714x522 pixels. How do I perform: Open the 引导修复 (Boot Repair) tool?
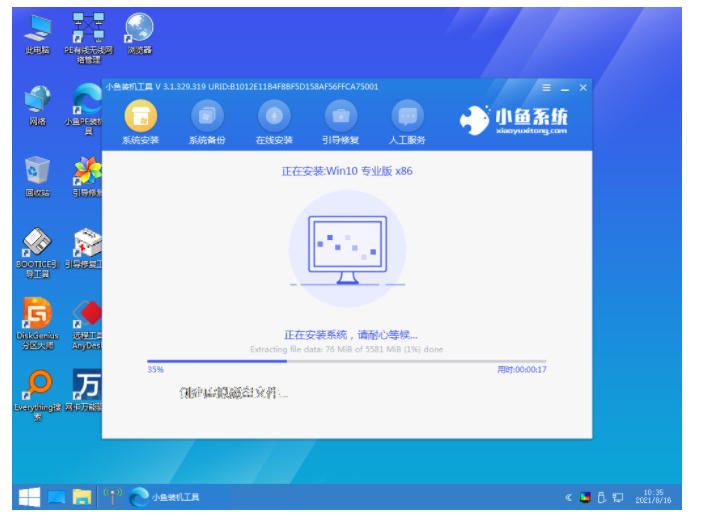pyautogui.click(x=340, y=117)
